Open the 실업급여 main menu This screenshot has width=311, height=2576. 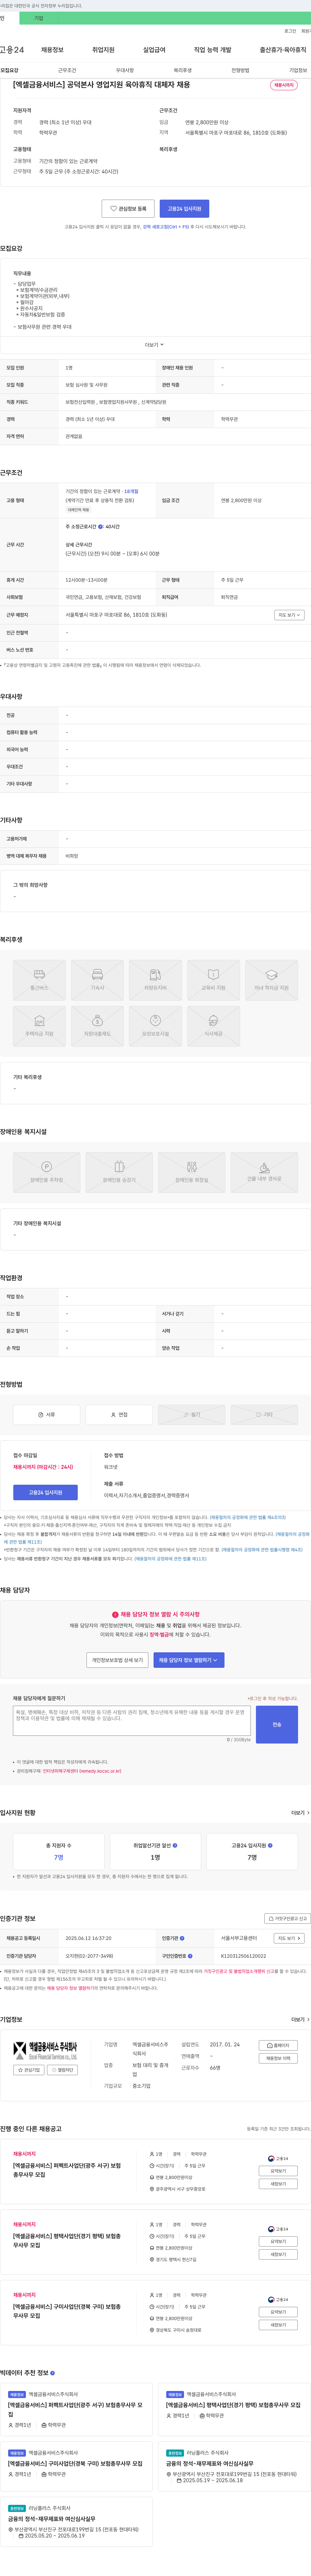coord(154,50)
